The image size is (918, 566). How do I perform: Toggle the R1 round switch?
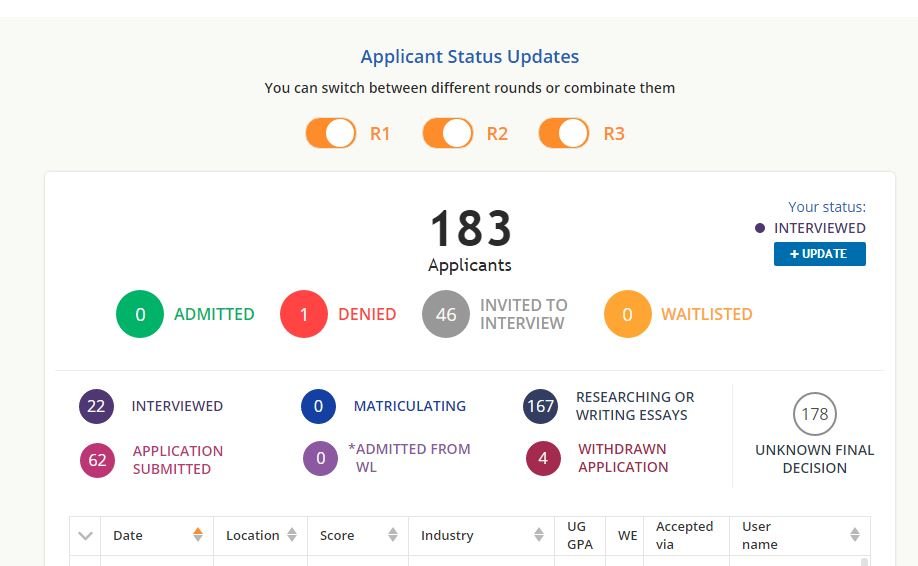click(x=331, y=133)
